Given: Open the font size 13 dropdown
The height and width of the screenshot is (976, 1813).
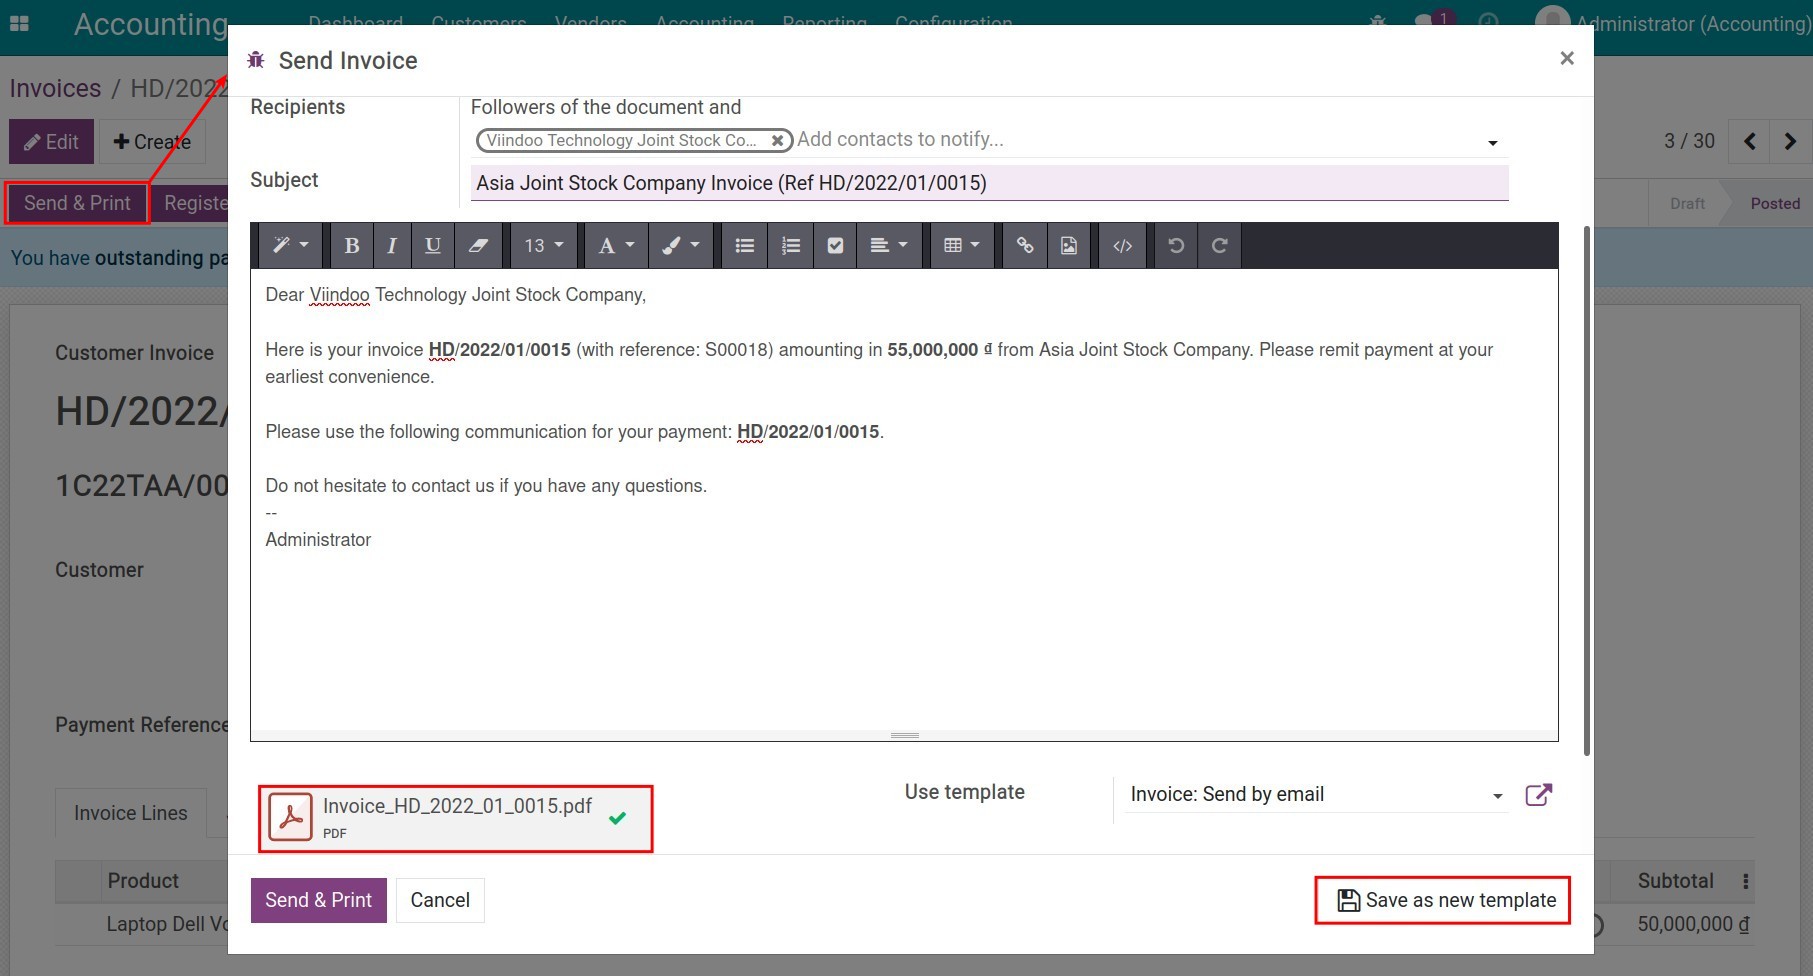Looking at the screenshot, I should click(x=543, y=245).
